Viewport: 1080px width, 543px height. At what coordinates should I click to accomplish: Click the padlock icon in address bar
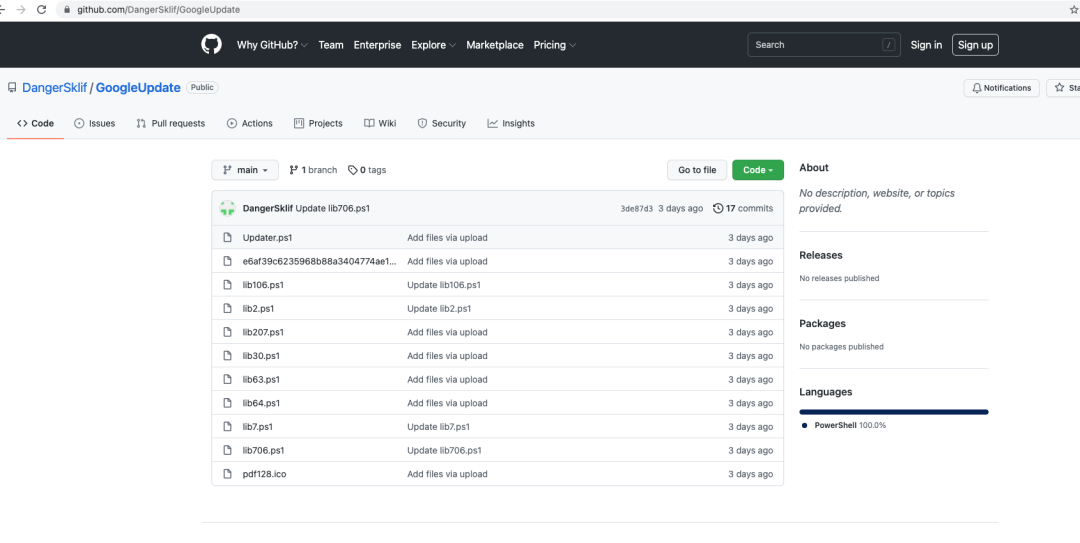(x=67, y=10)
